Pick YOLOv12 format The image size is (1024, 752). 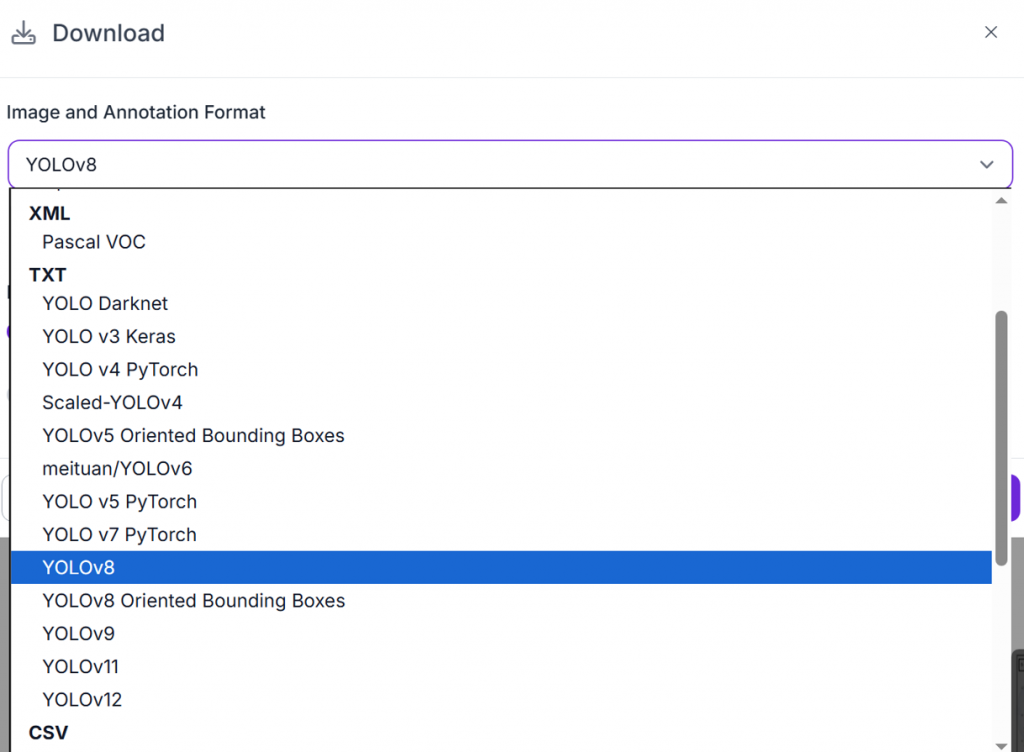[x=82, y=700]
